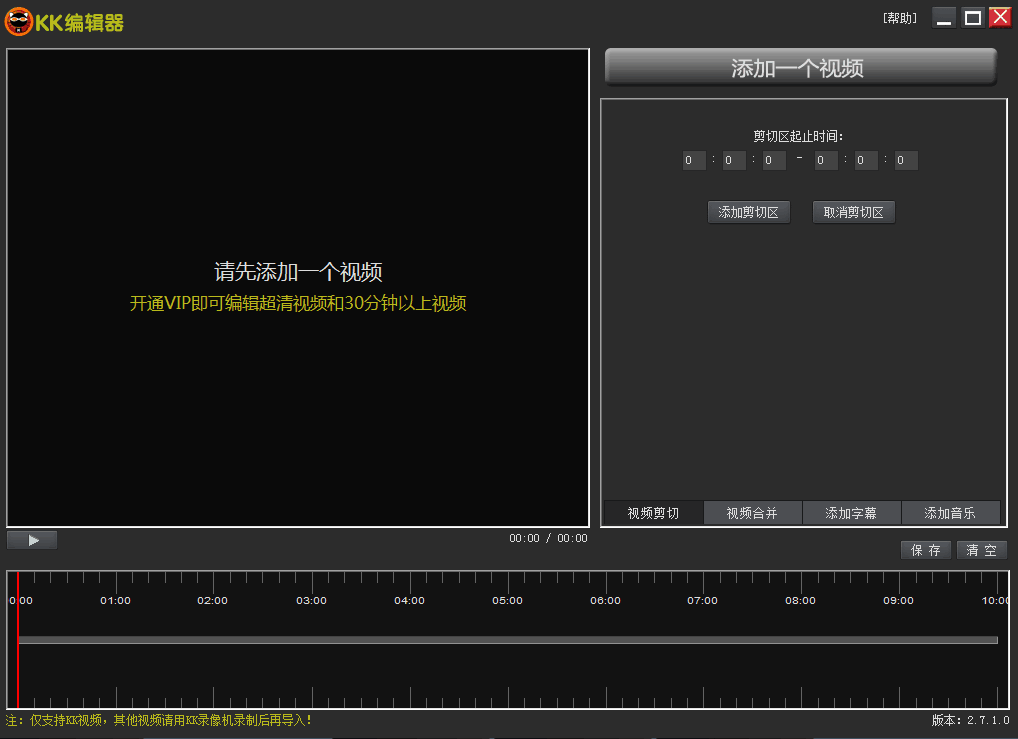Click 取消剪切区 to cancel cut region
Image resolution: width=1018 pixels, height=739 pixels.
(854, 212)
